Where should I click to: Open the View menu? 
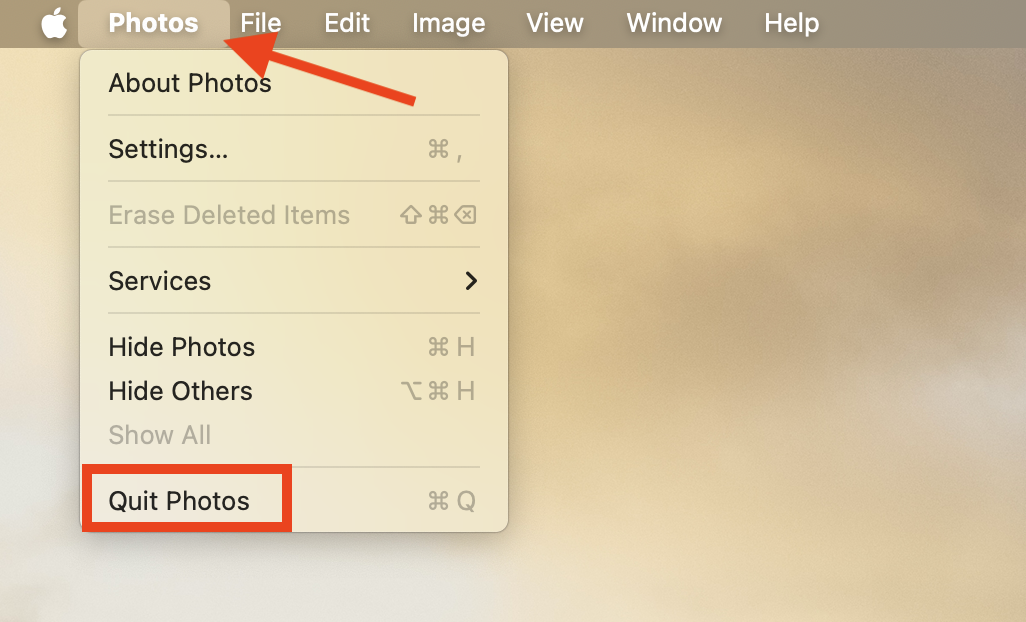pyautogui.click(x=554, y=22)
